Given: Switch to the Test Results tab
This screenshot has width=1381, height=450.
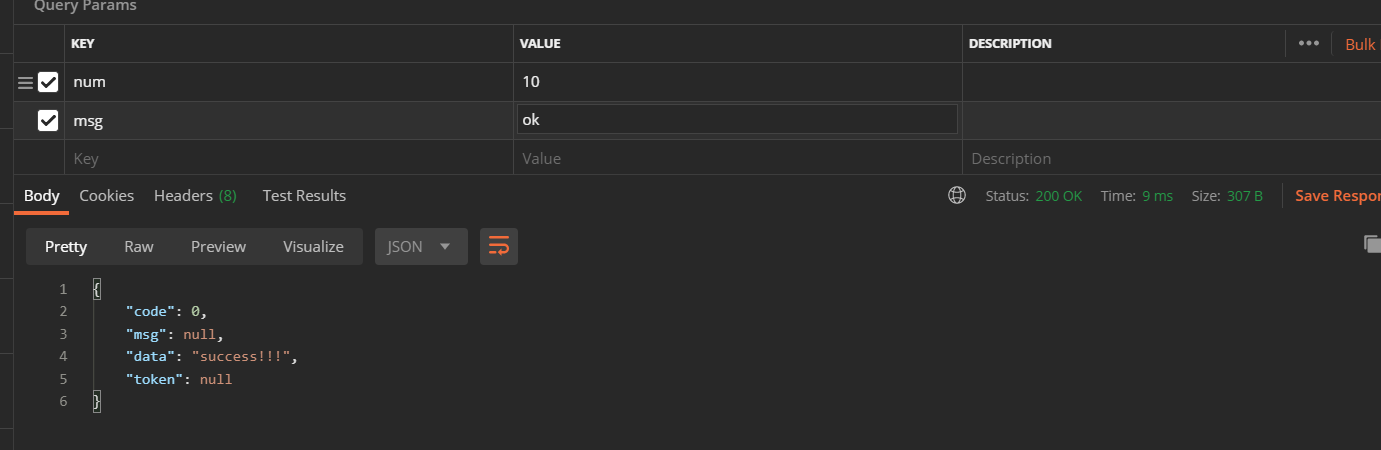Looking at the screenshot, I should coord(304,196).
